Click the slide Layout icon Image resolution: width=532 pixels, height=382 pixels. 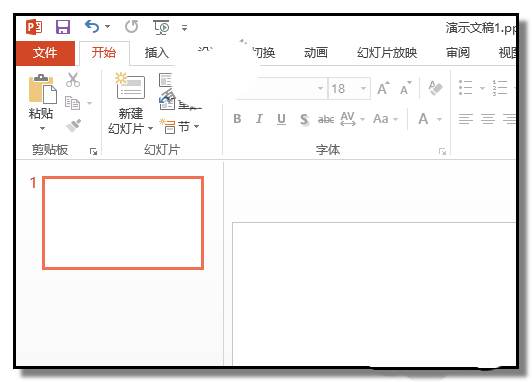click(x=166, y=80)
